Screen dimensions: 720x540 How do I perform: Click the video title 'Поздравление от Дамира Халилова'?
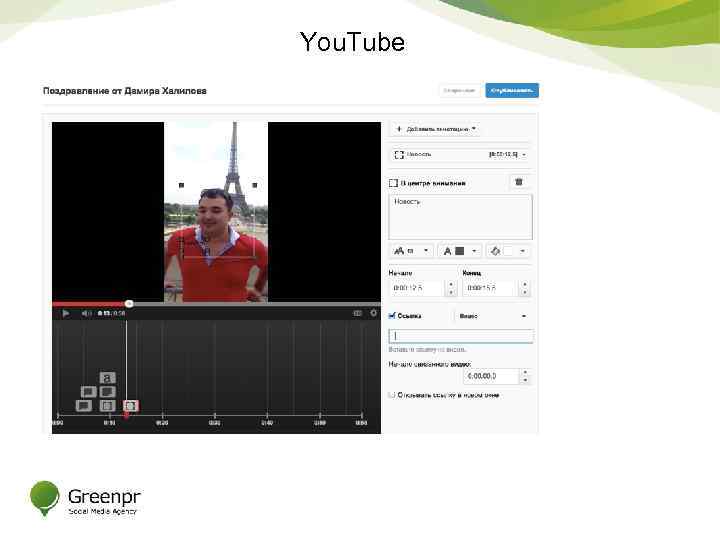tap(125, 91)
